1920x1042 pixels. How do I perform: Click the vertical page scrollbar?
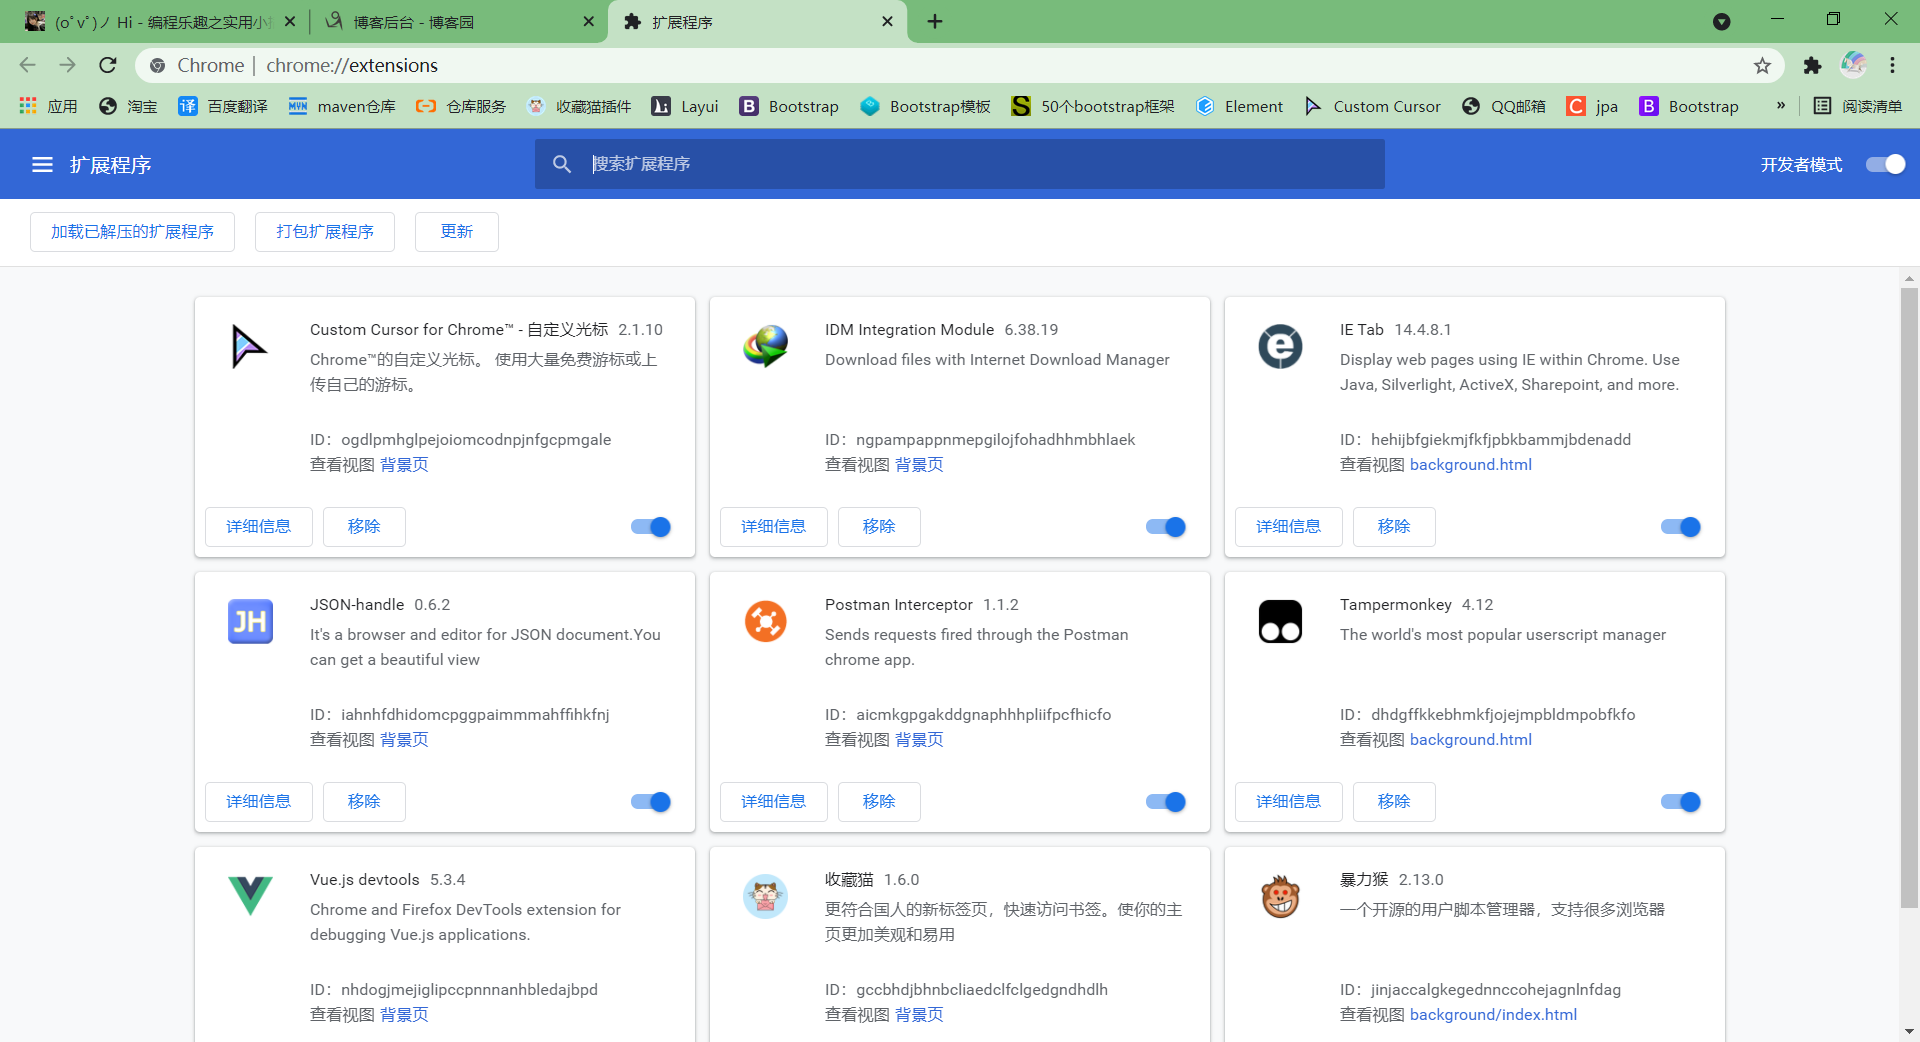(1909, 598)
